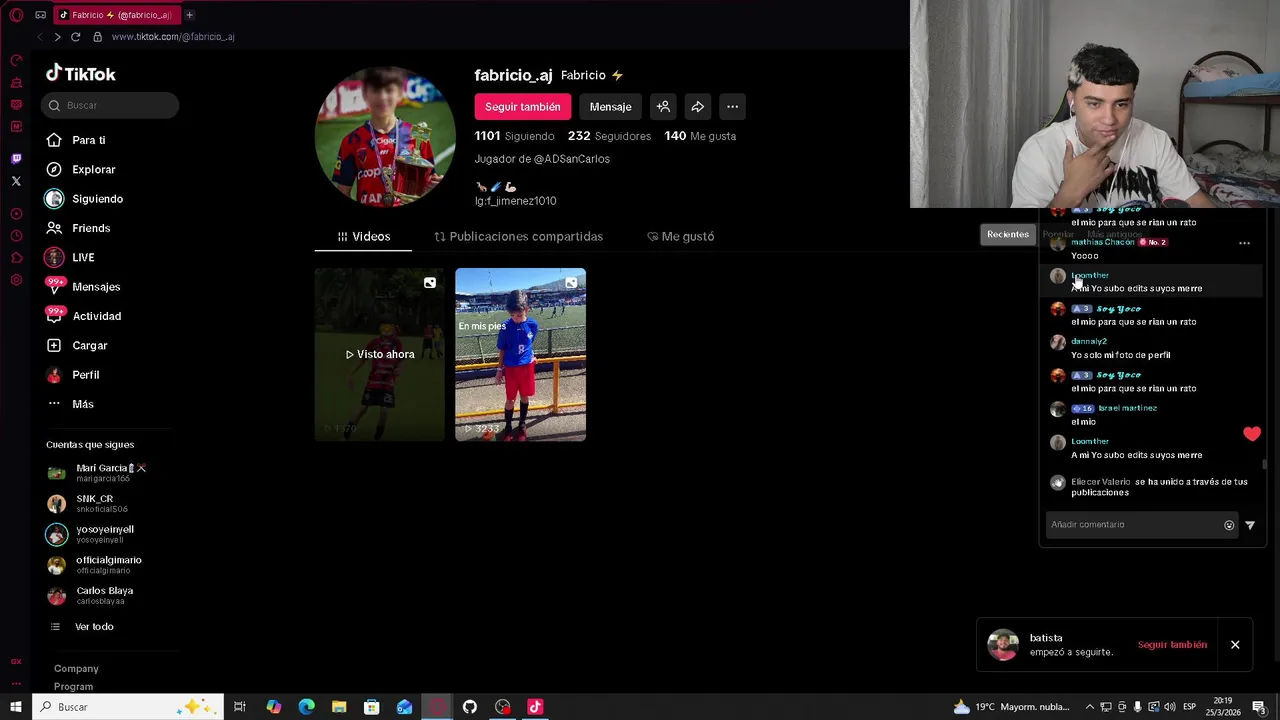Open Visto ahora video thumbnail
This screenshot has width=1280, height=720.
[x=380, y=355]
